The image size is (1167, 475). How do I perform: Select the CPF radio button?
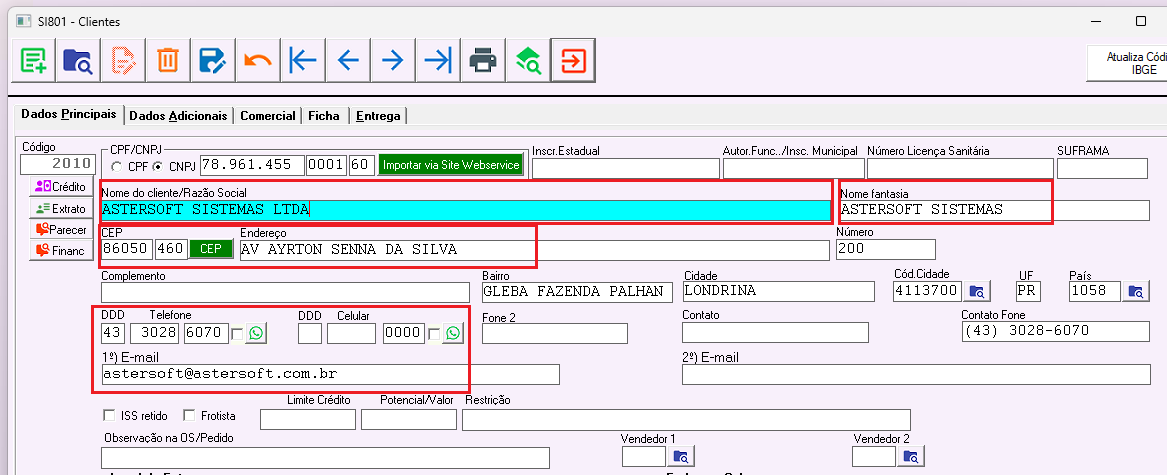116,166
